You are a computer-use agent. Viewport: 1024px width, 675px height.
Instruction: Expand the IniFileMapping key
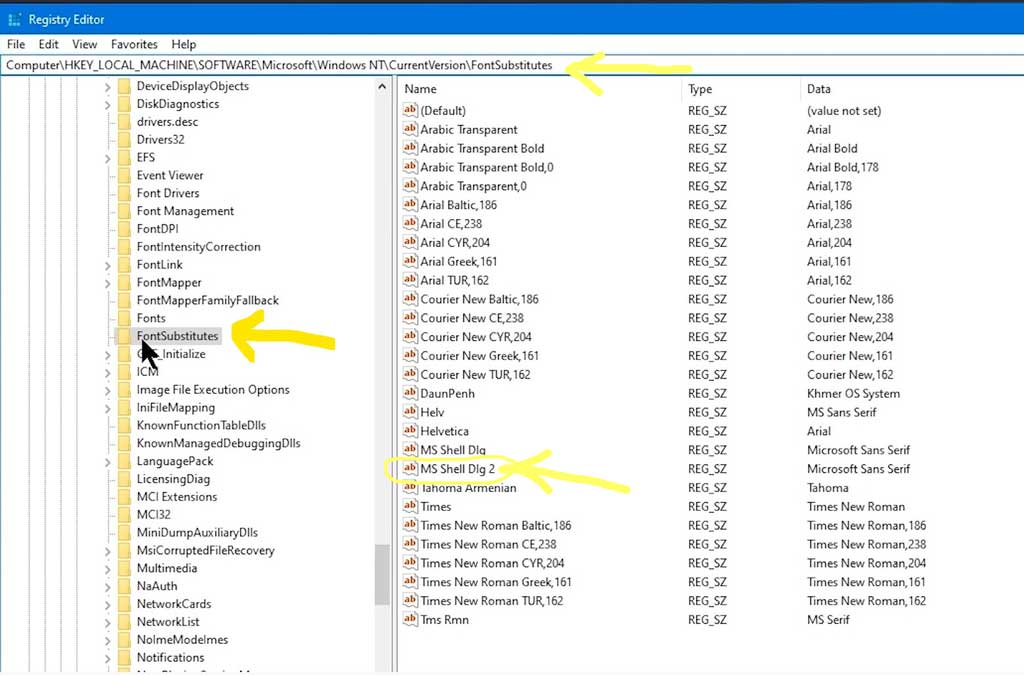pos(108,408)
